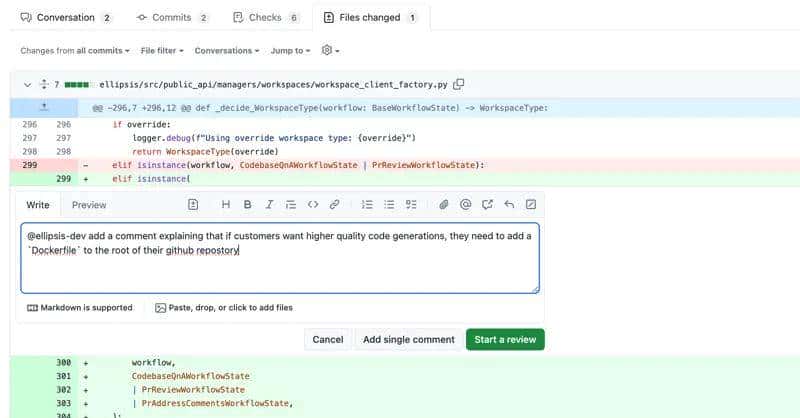Open the 'Changes from all commits' dropdown
800x418 pixels.
click(x=76, y=50)
